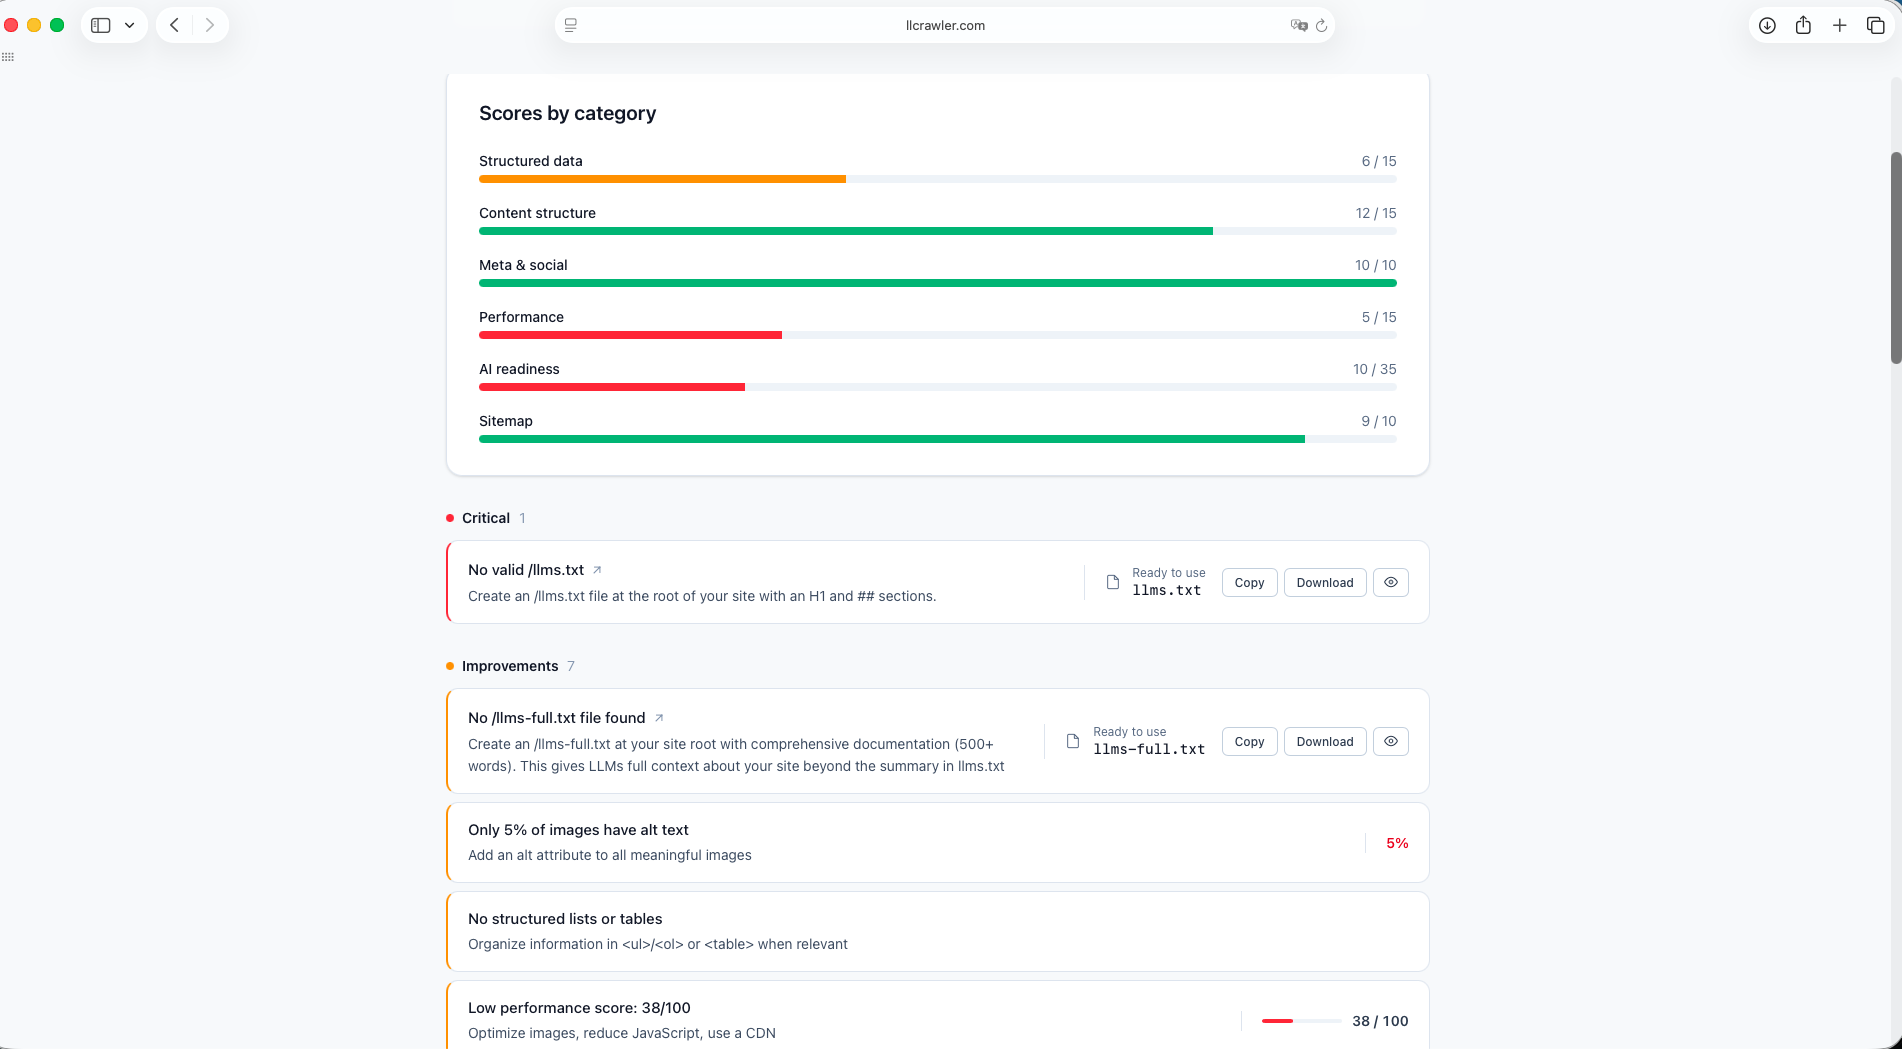This screenshot has width=1902, height=1049.
Task: Click the Structured data score progress bar
Action: [x=937, y=179]
